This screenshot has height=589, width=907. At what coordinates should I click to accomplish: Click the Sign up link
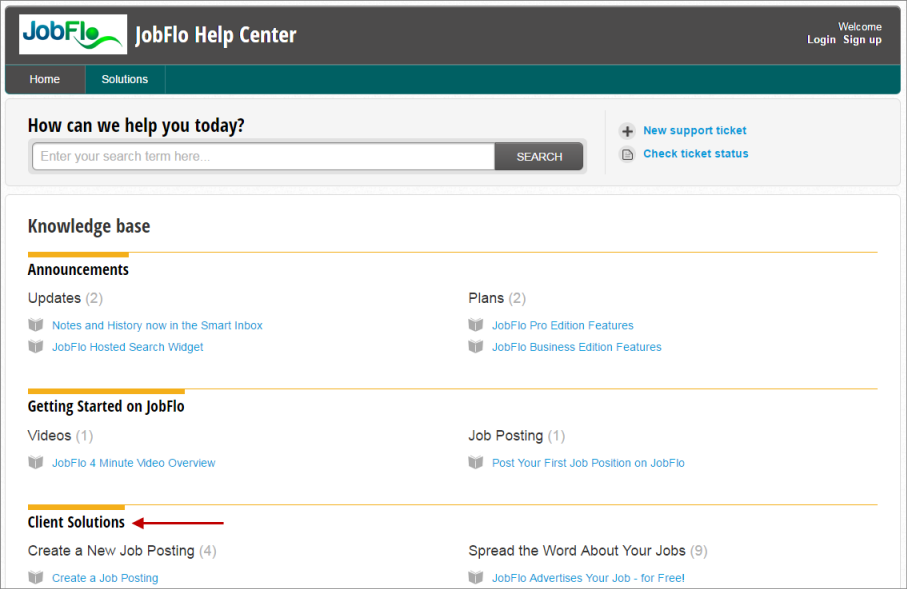(862, 40)
